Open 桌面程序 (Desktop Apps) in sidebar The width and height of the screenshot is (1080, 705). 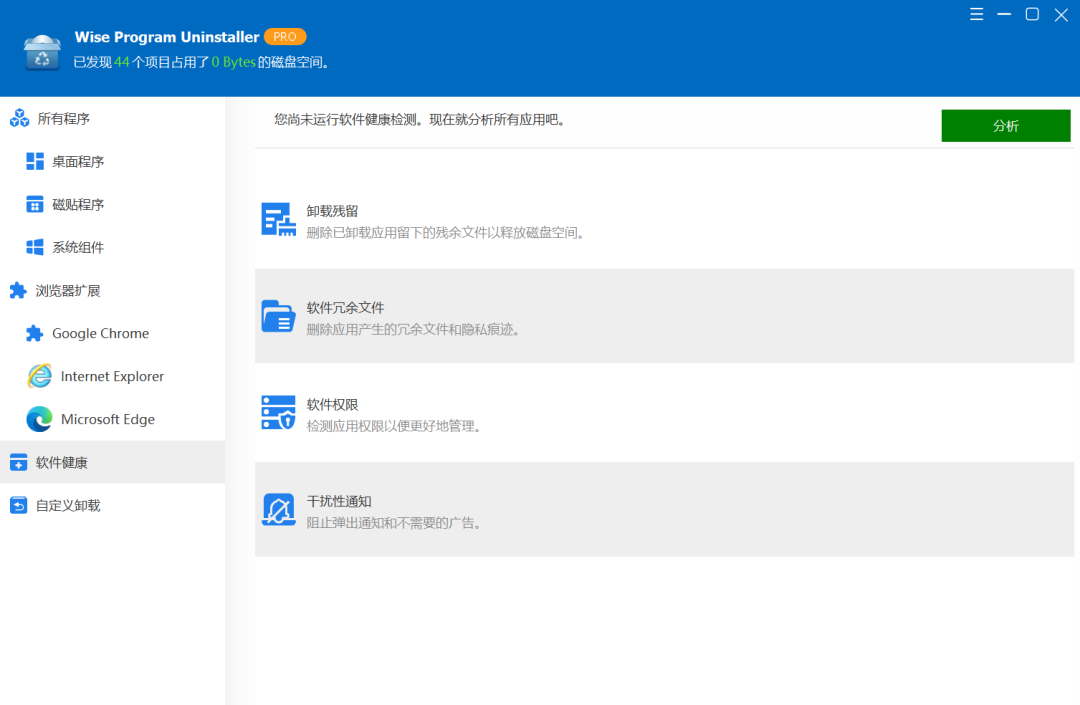(x=35, y=161)
